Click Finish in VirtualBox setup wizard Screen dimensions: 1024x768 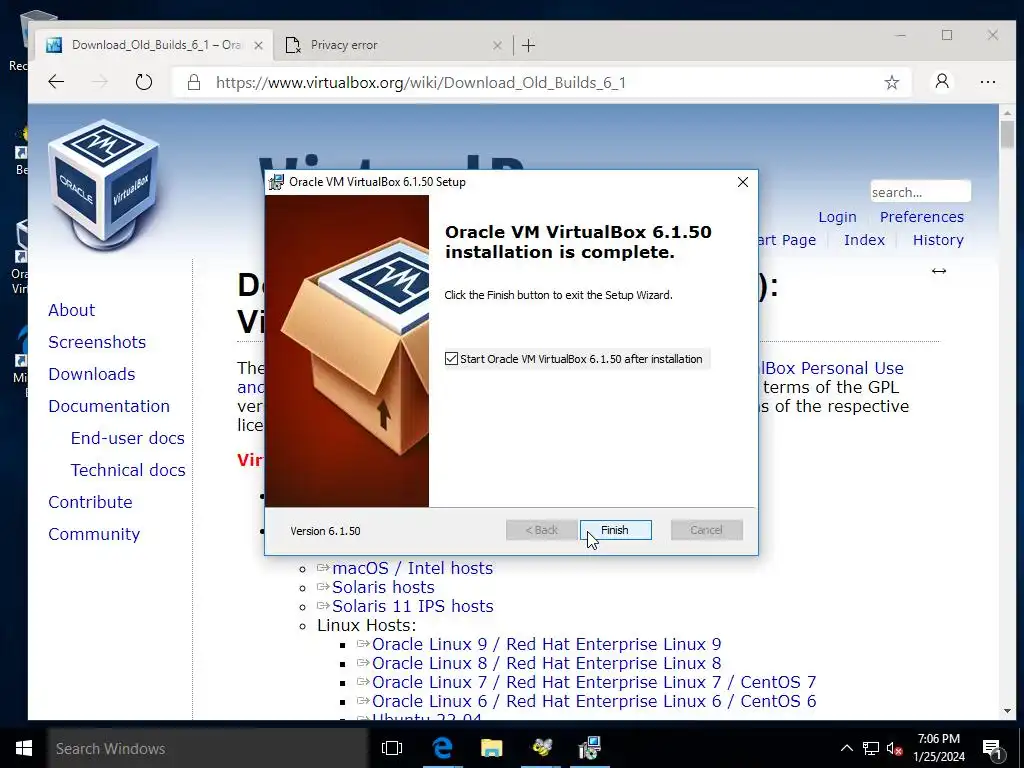pos(615,530)
